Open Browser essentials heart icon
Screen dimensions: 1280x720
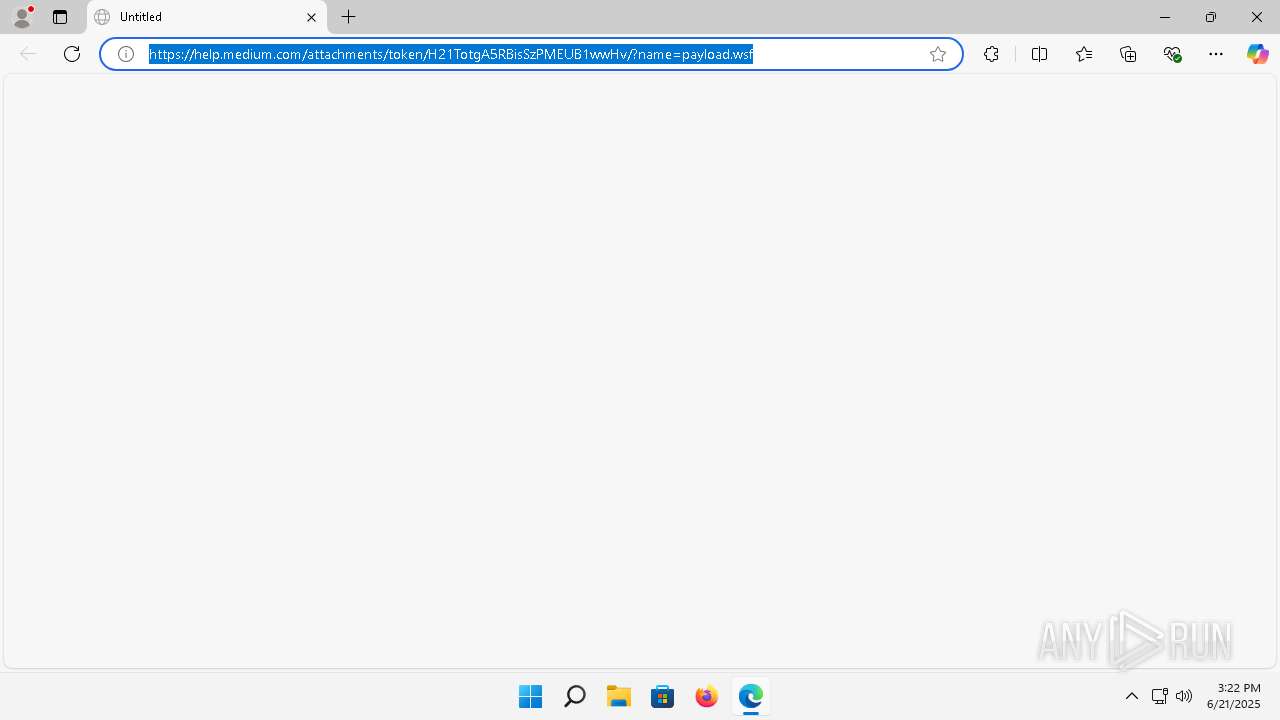click(1172, 54)
